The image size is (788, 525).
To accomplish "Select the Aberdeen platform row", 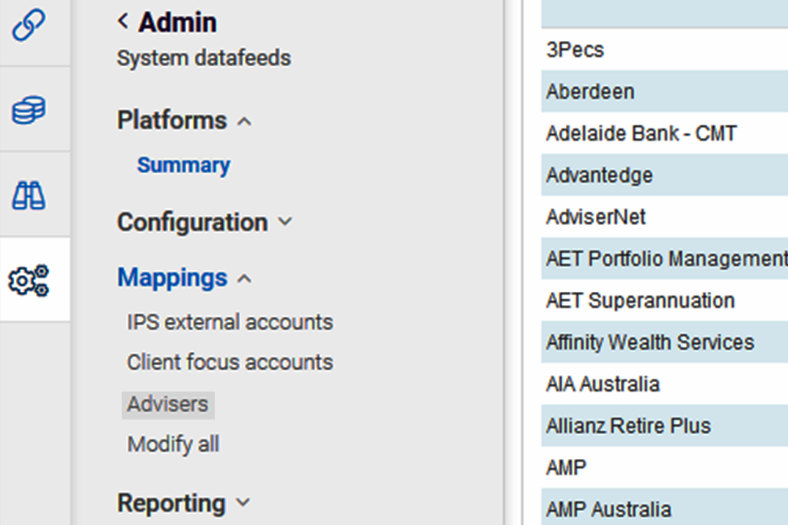I will 664,91.
